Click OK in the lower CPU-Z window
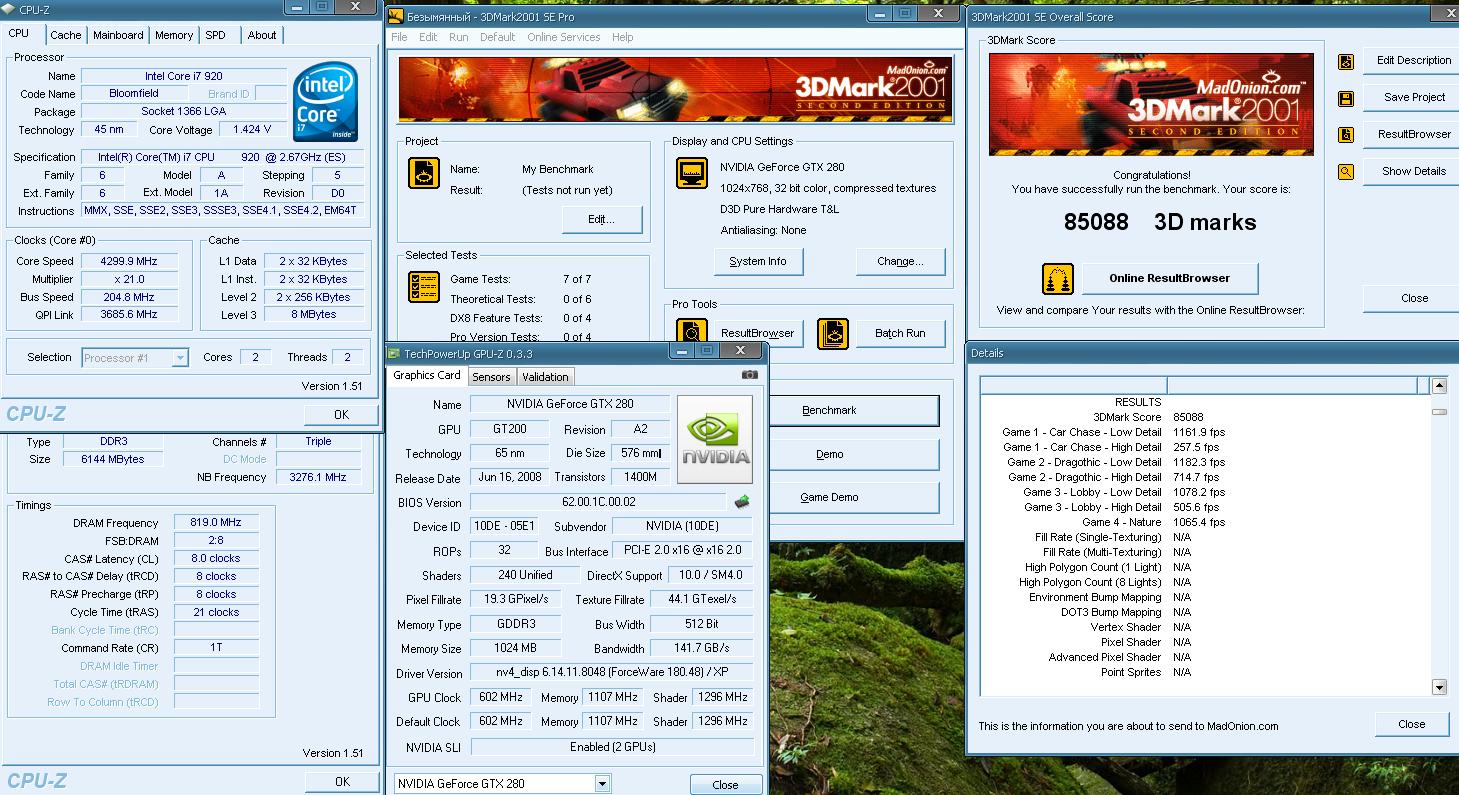 coord(341,782)
